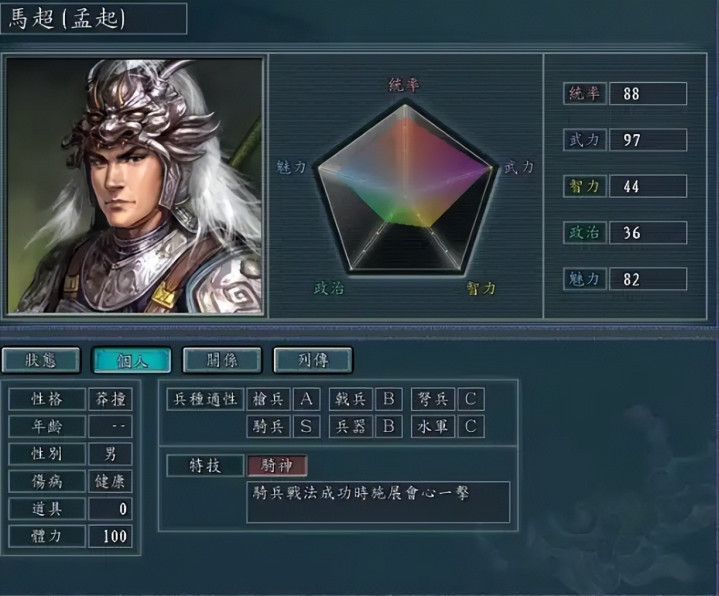Click the 智力 stat label

click(x=585, y=186)
